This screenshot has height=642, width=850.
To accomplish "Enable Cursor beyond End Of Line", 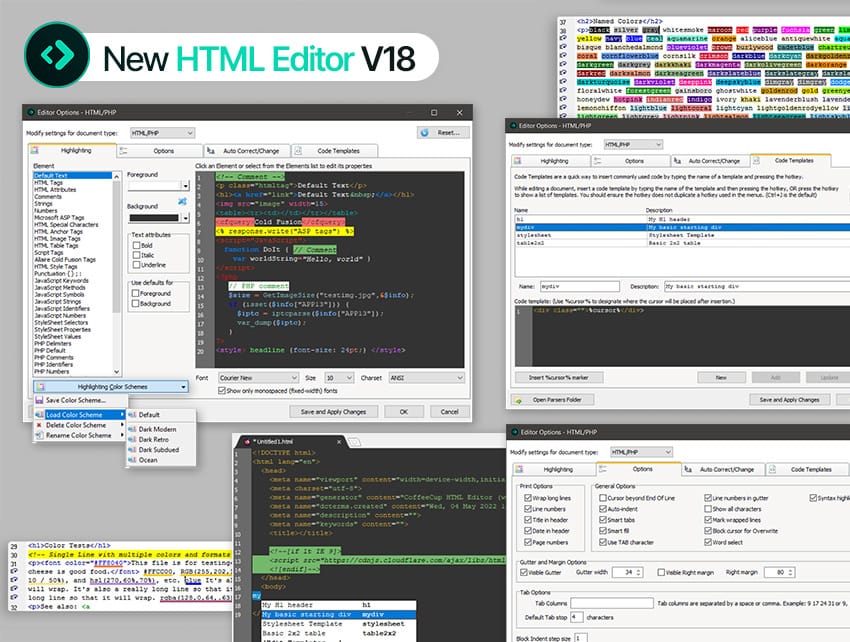I will point(603,498).
